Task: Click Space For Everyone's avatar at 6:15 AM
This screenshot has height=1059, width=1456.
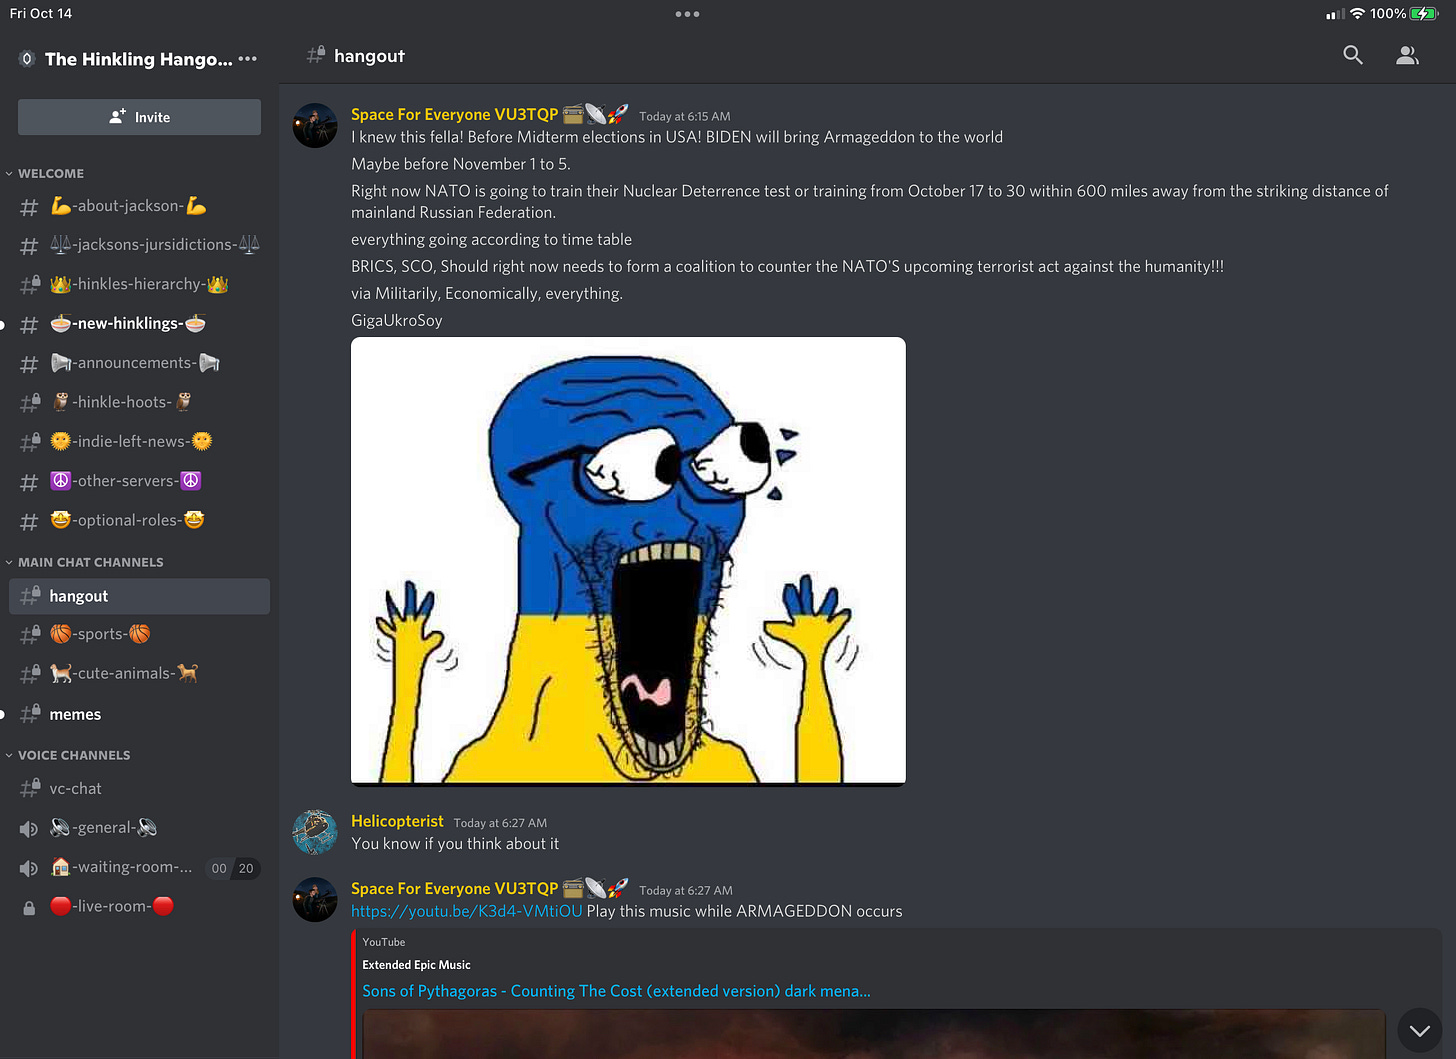Action: (315, 126)
